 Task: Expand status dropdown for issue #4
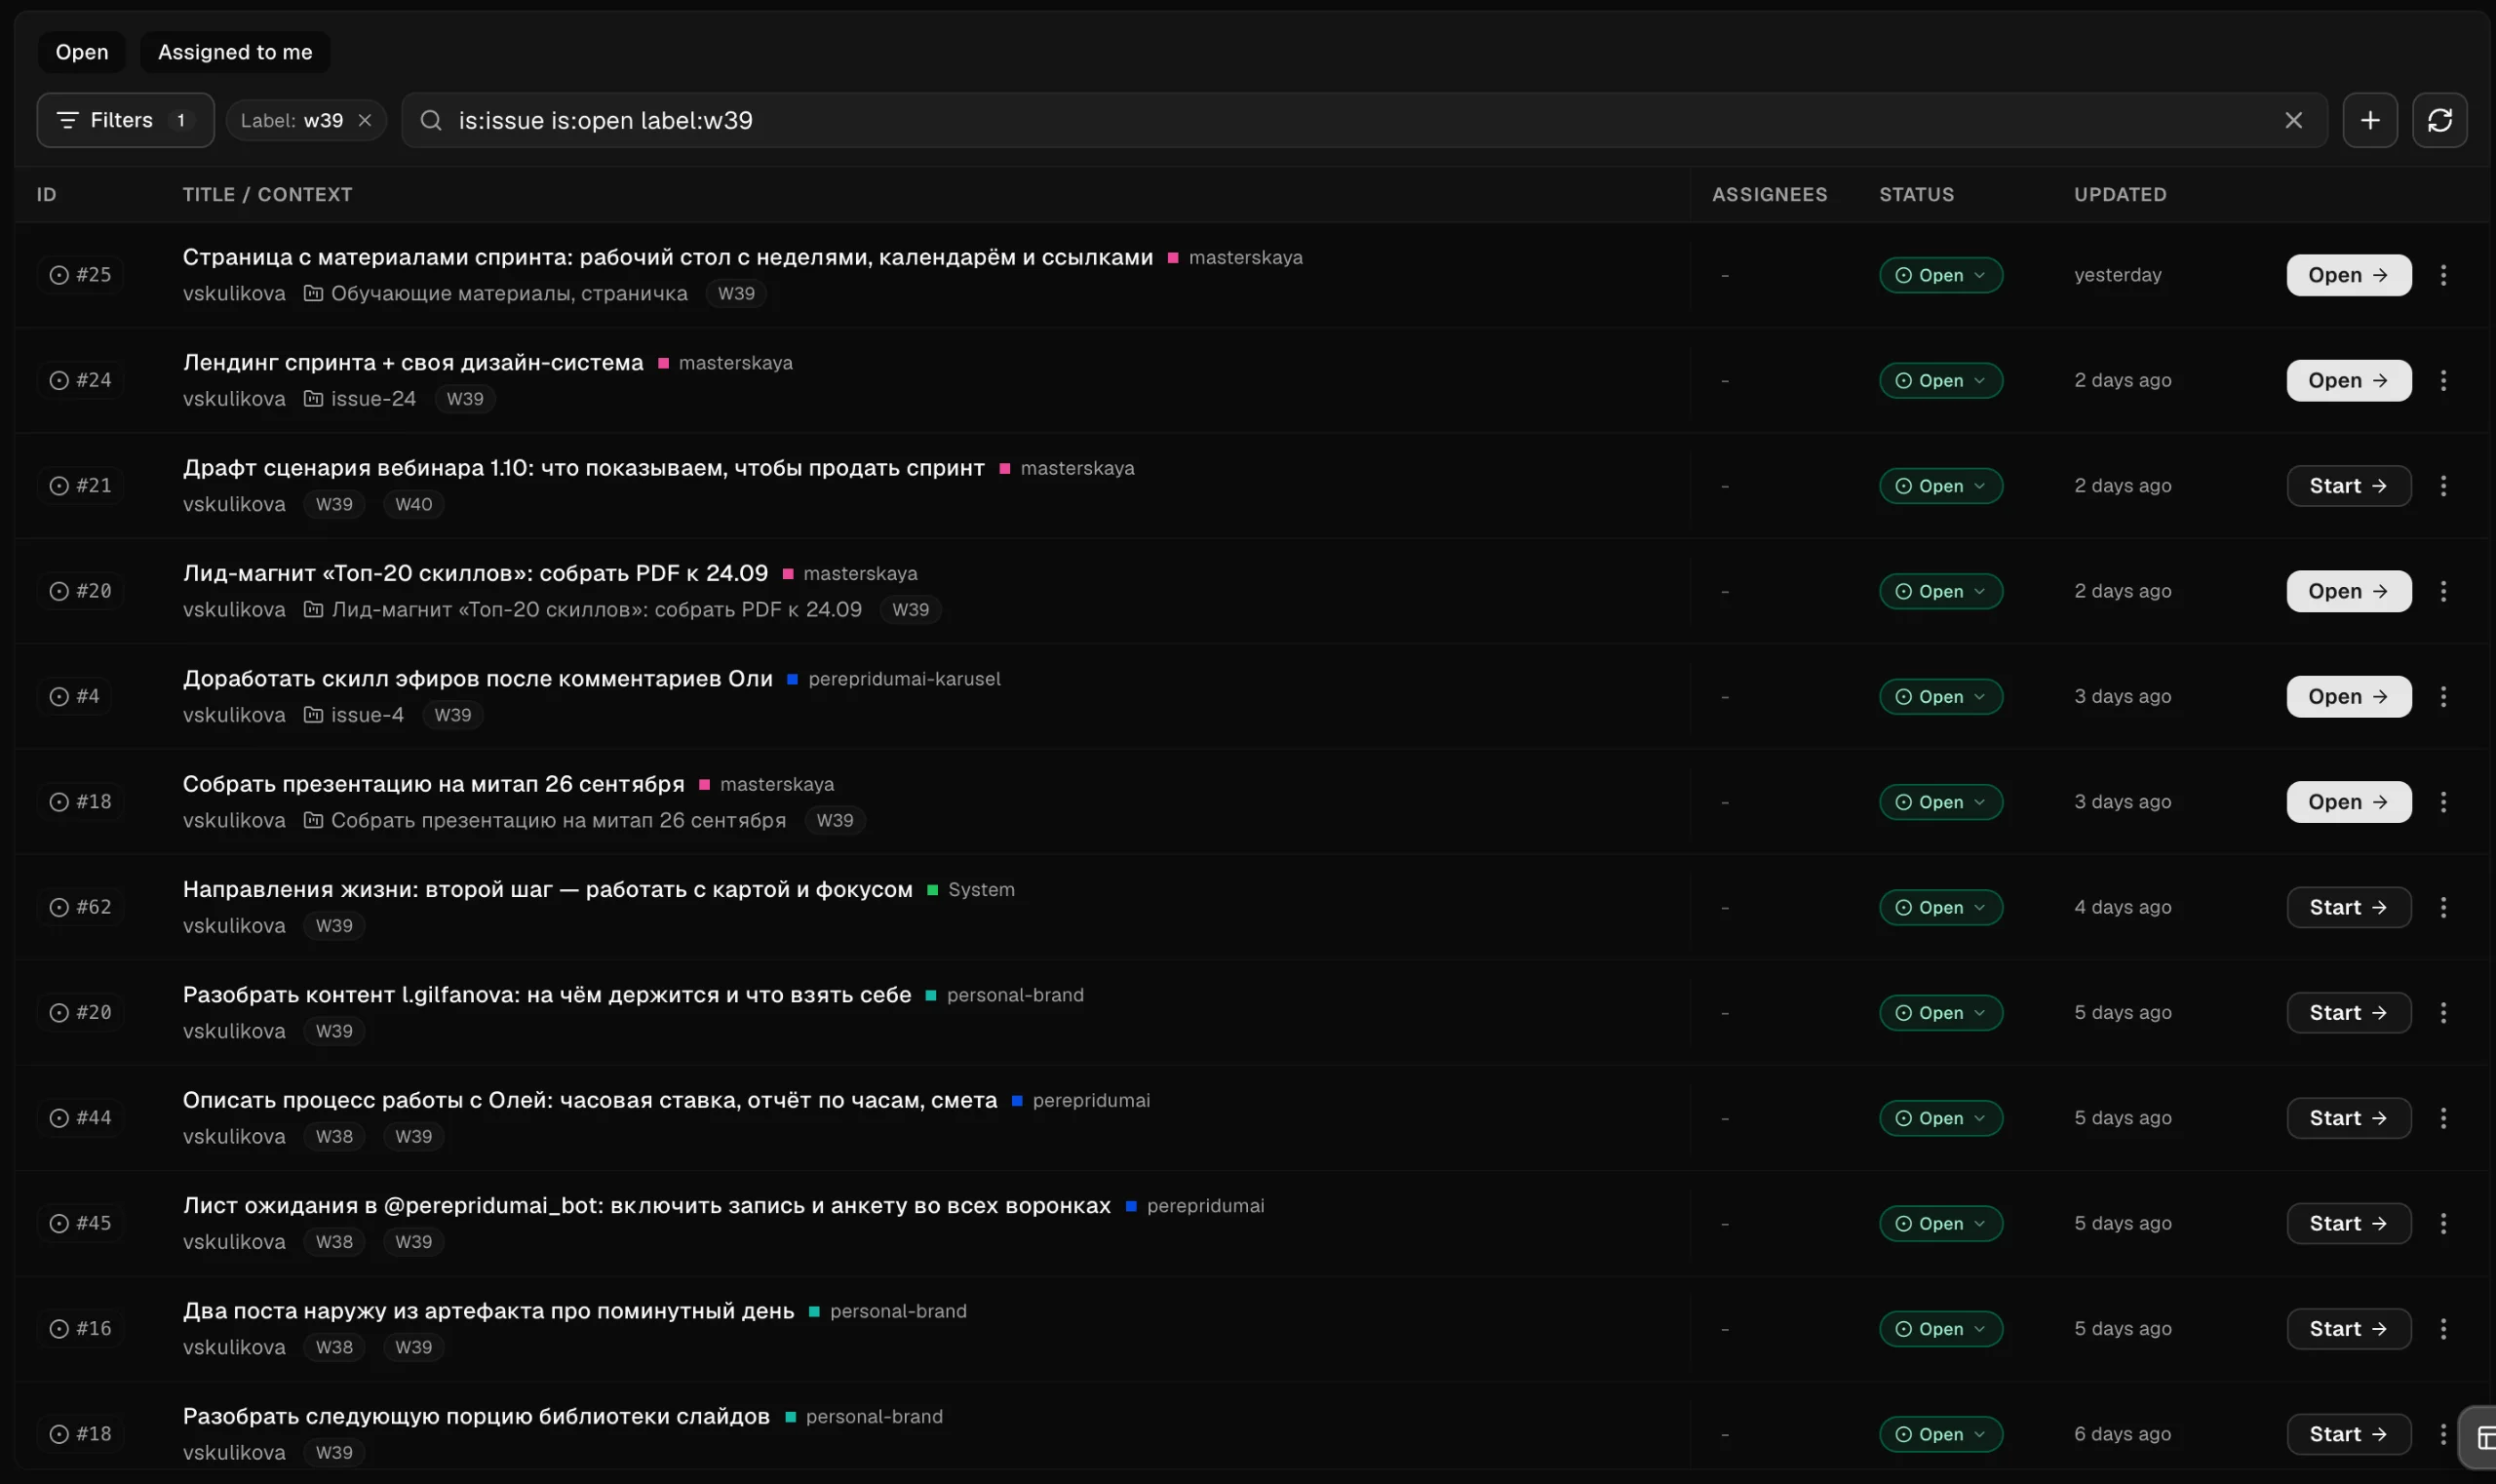pyautogui.click(x=1940, y=696)
